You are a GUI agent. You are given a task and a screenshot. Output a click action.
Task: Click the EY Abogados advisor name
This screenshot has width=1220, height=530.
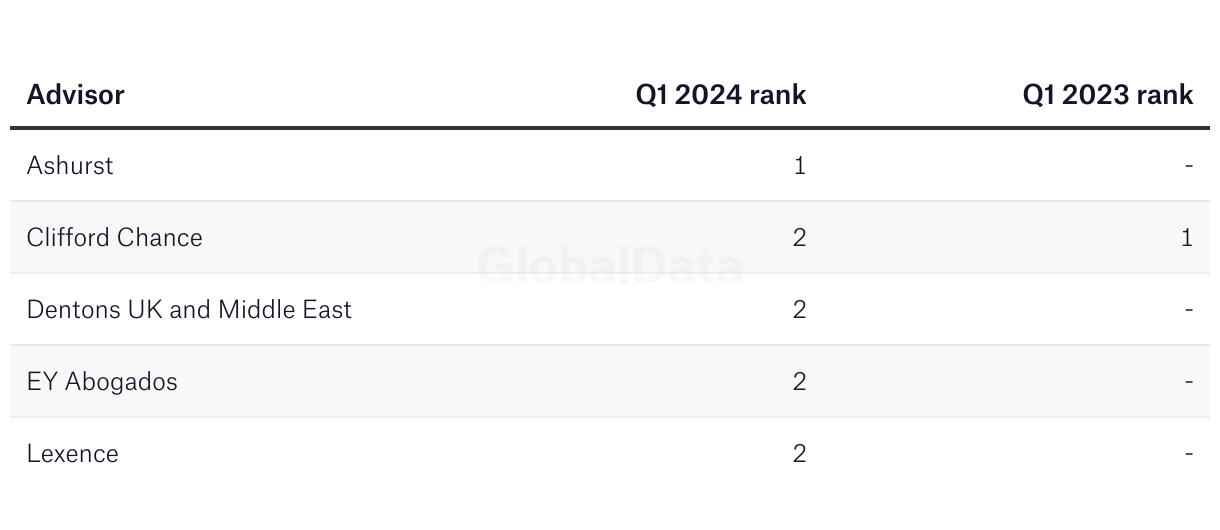[102, 381]
